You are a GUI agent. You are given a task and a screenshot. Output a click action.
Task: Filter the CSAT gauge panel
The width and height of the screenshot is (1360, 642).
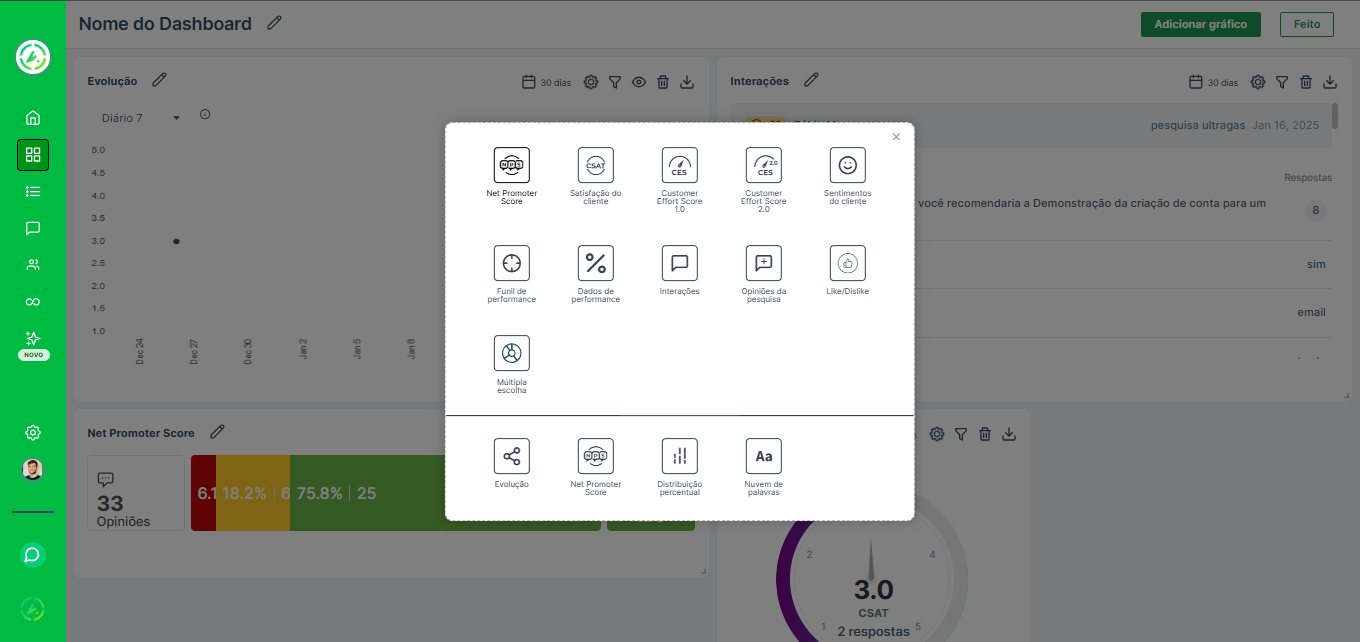(961, 434)
